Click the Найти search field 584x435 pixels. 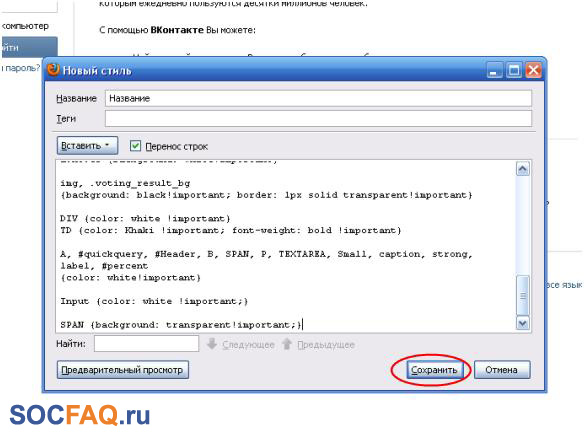pyautogui.click(x=146, y=343)
